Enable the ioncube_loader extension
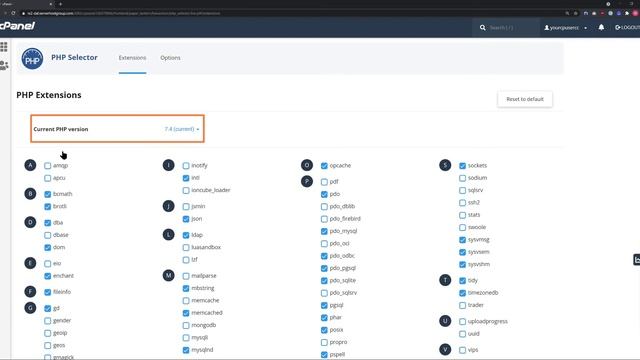Image resolution: width=640 pixels, height=360 pixels. click(x=186, y=191)
